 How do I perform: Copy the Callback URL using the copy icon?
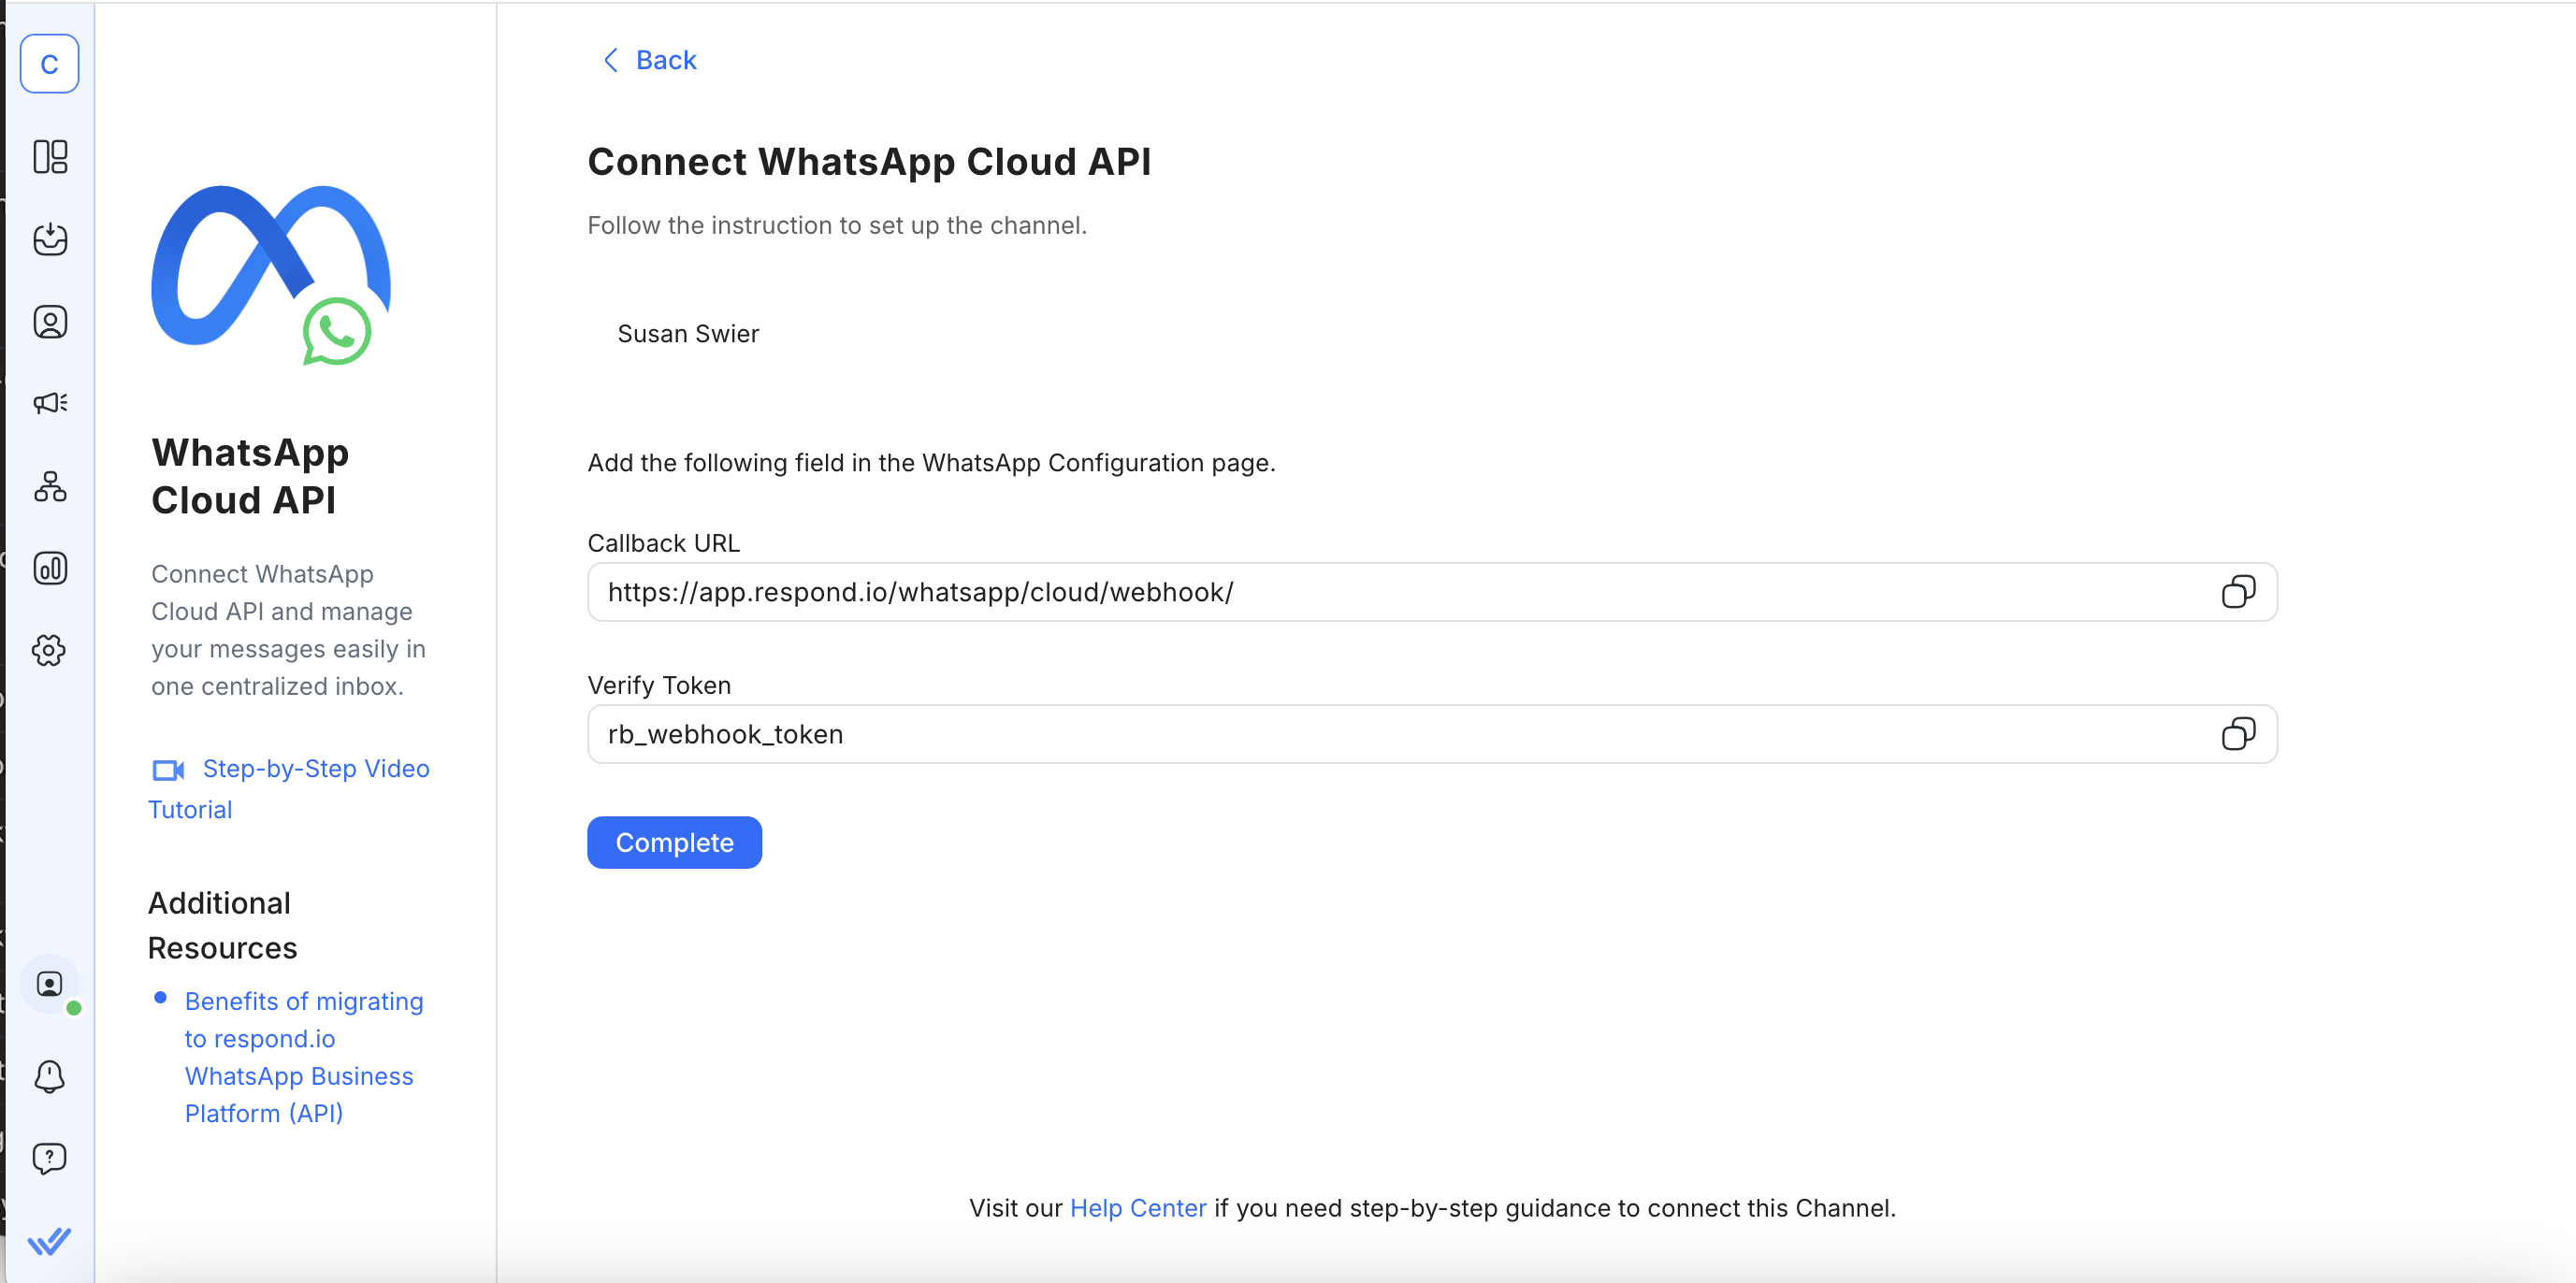[2239, 591]
